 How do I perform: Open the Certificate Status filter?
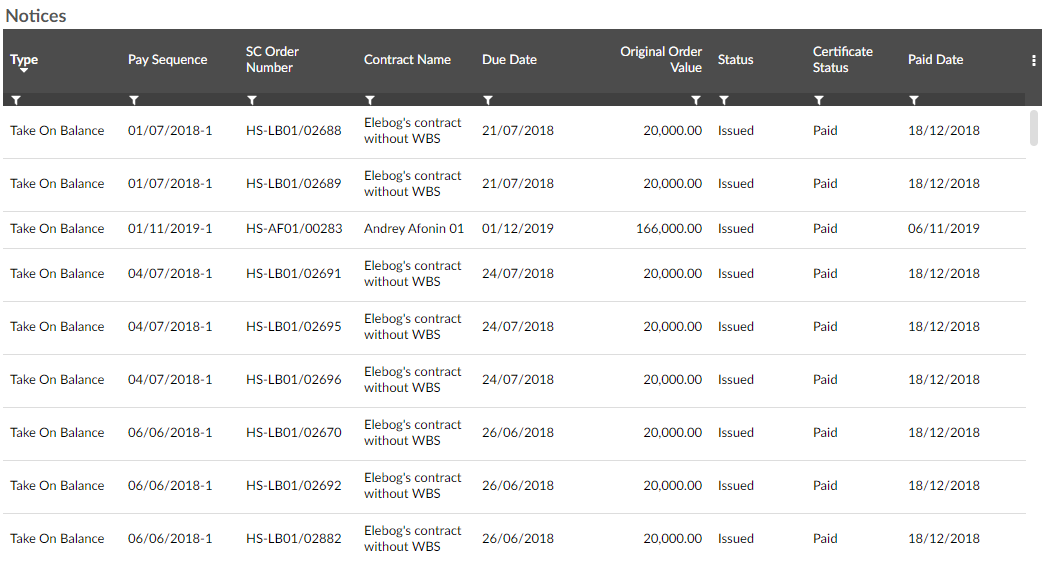pos(819,100)
